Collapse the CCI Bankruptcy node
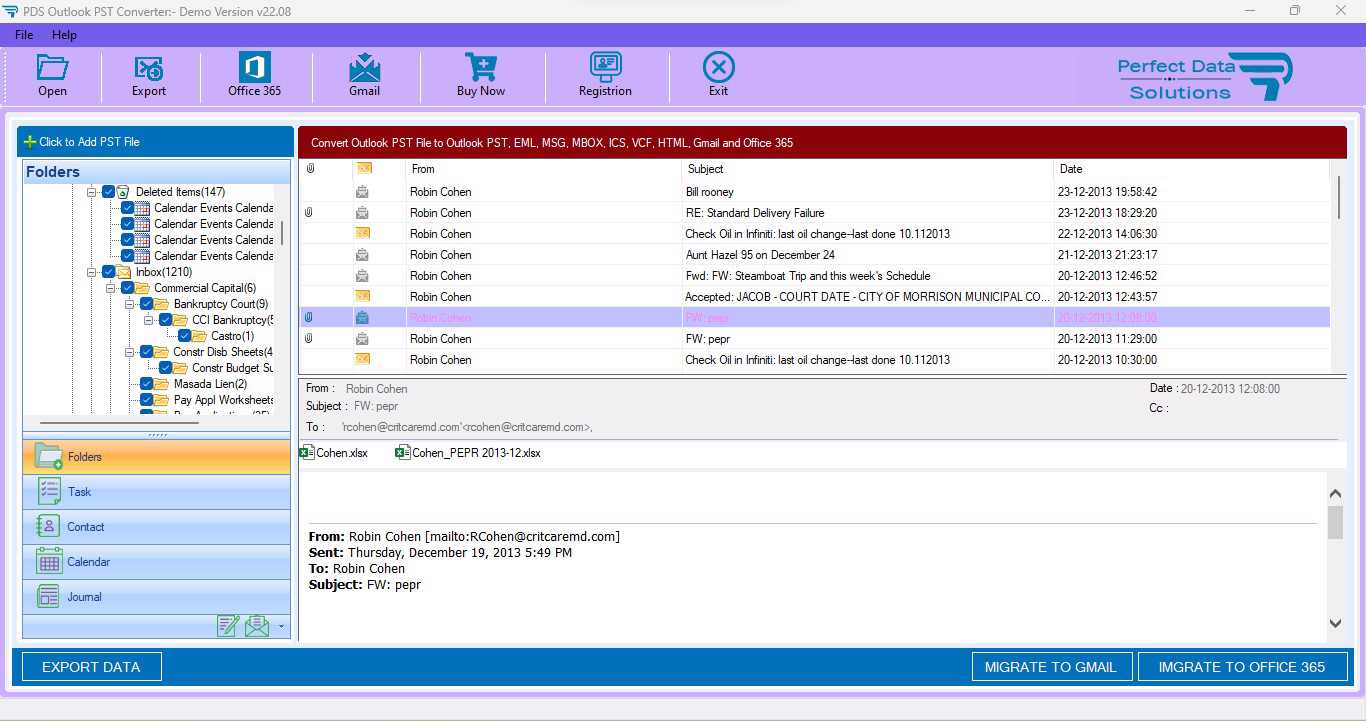The image size is (1366, 721). point(149,320)
